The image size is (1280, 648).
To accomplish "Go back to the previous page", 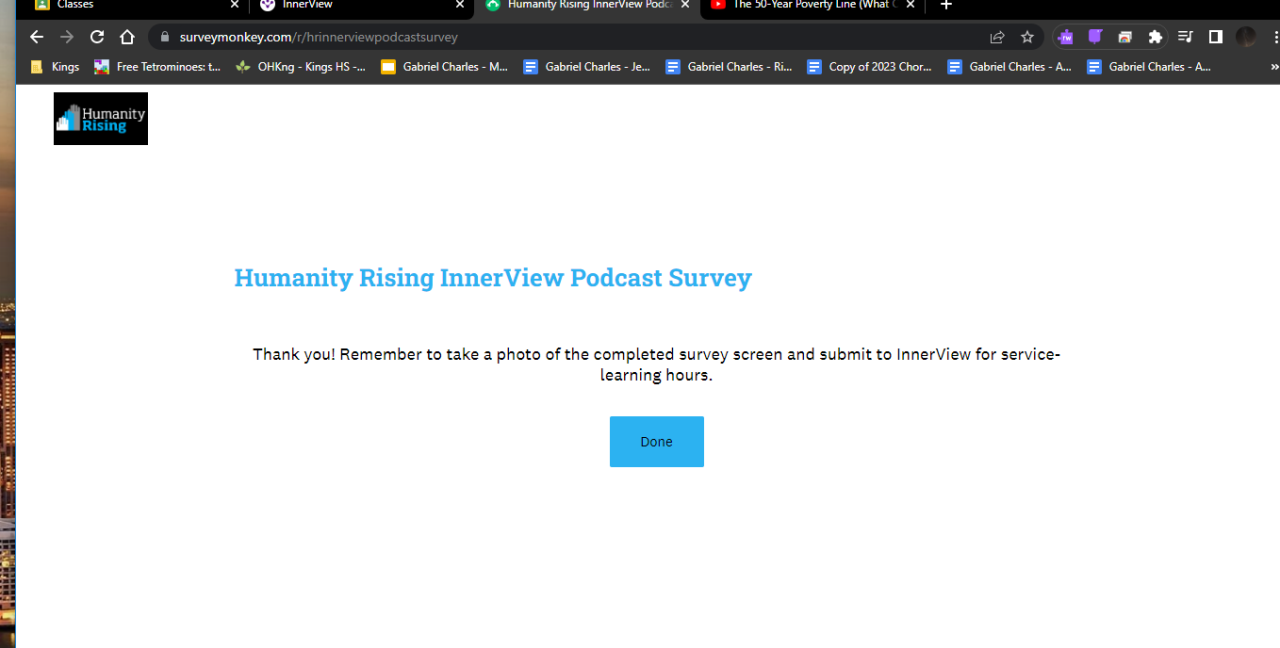I will pyautogui.click(x=37, y=37).
